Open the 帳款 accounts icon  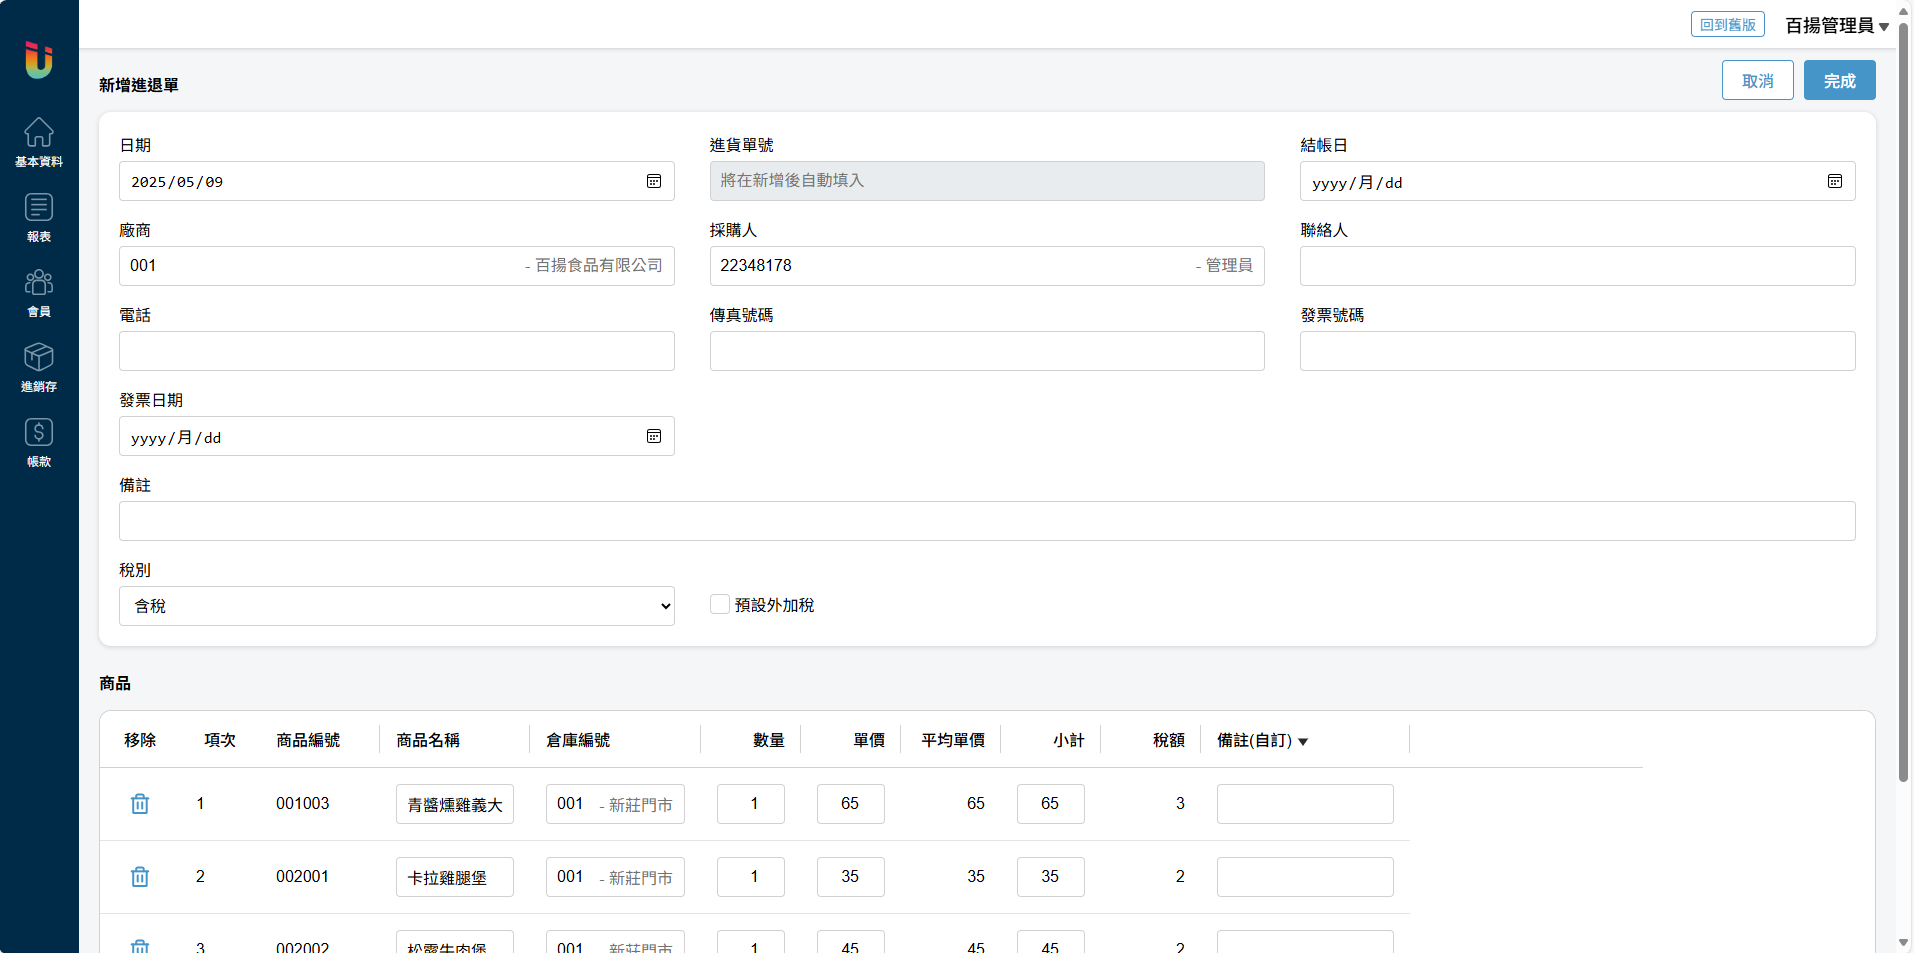[39, 442]
